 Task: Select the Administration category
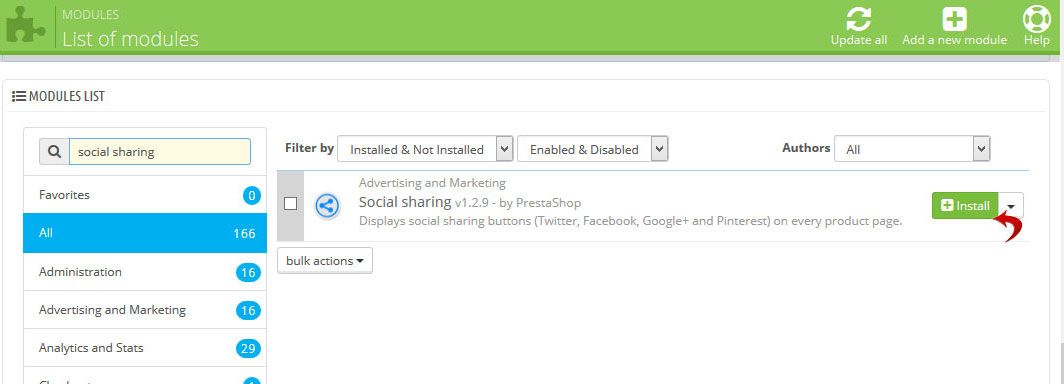click(x=145, y=272)
